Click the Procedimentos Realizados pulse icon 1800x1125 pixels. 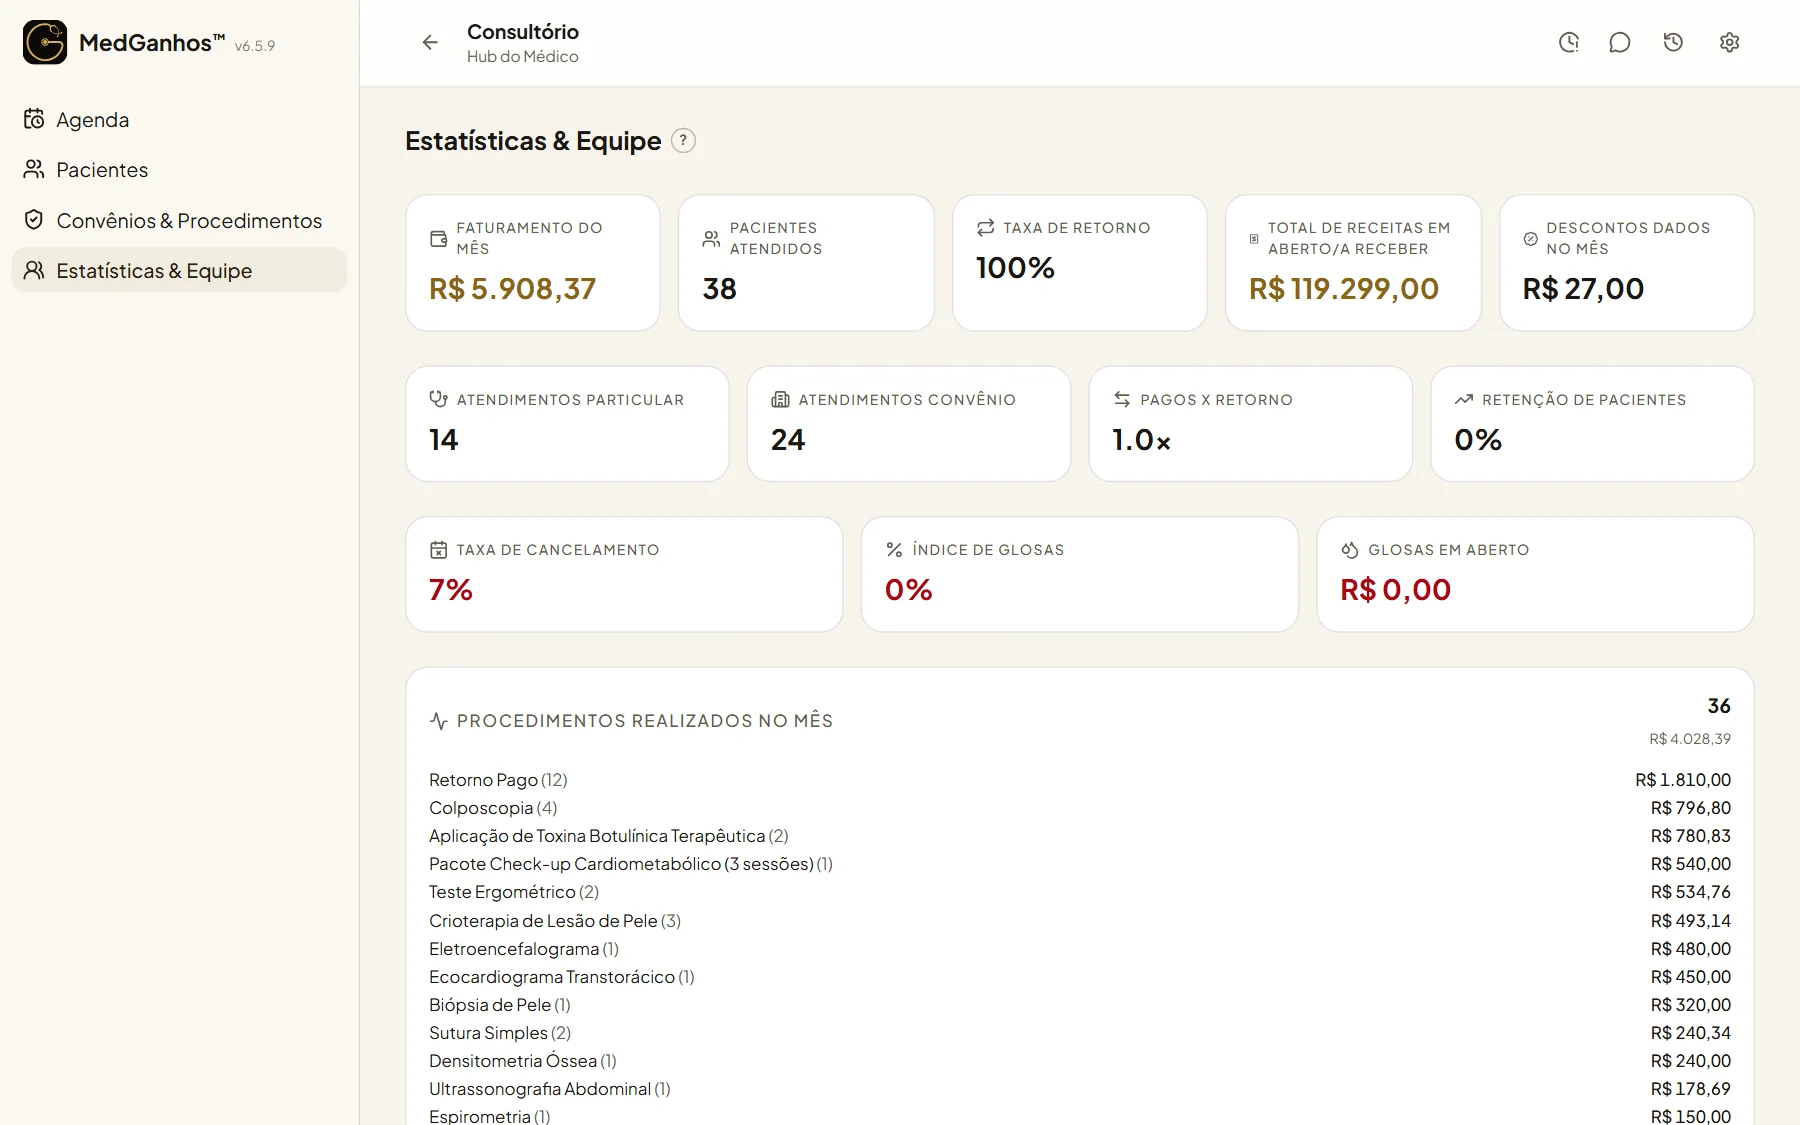tap(438, 721)
